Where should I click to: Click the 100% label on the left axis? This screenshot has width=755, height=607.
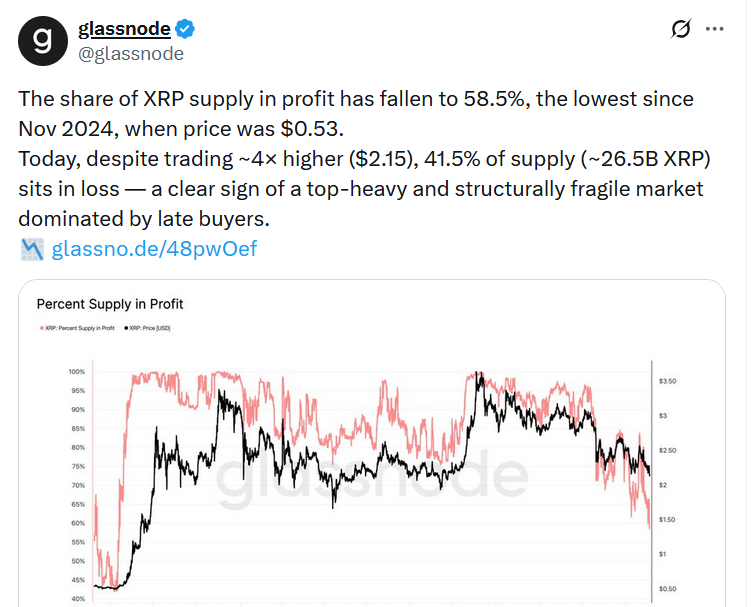click(77, 372)
